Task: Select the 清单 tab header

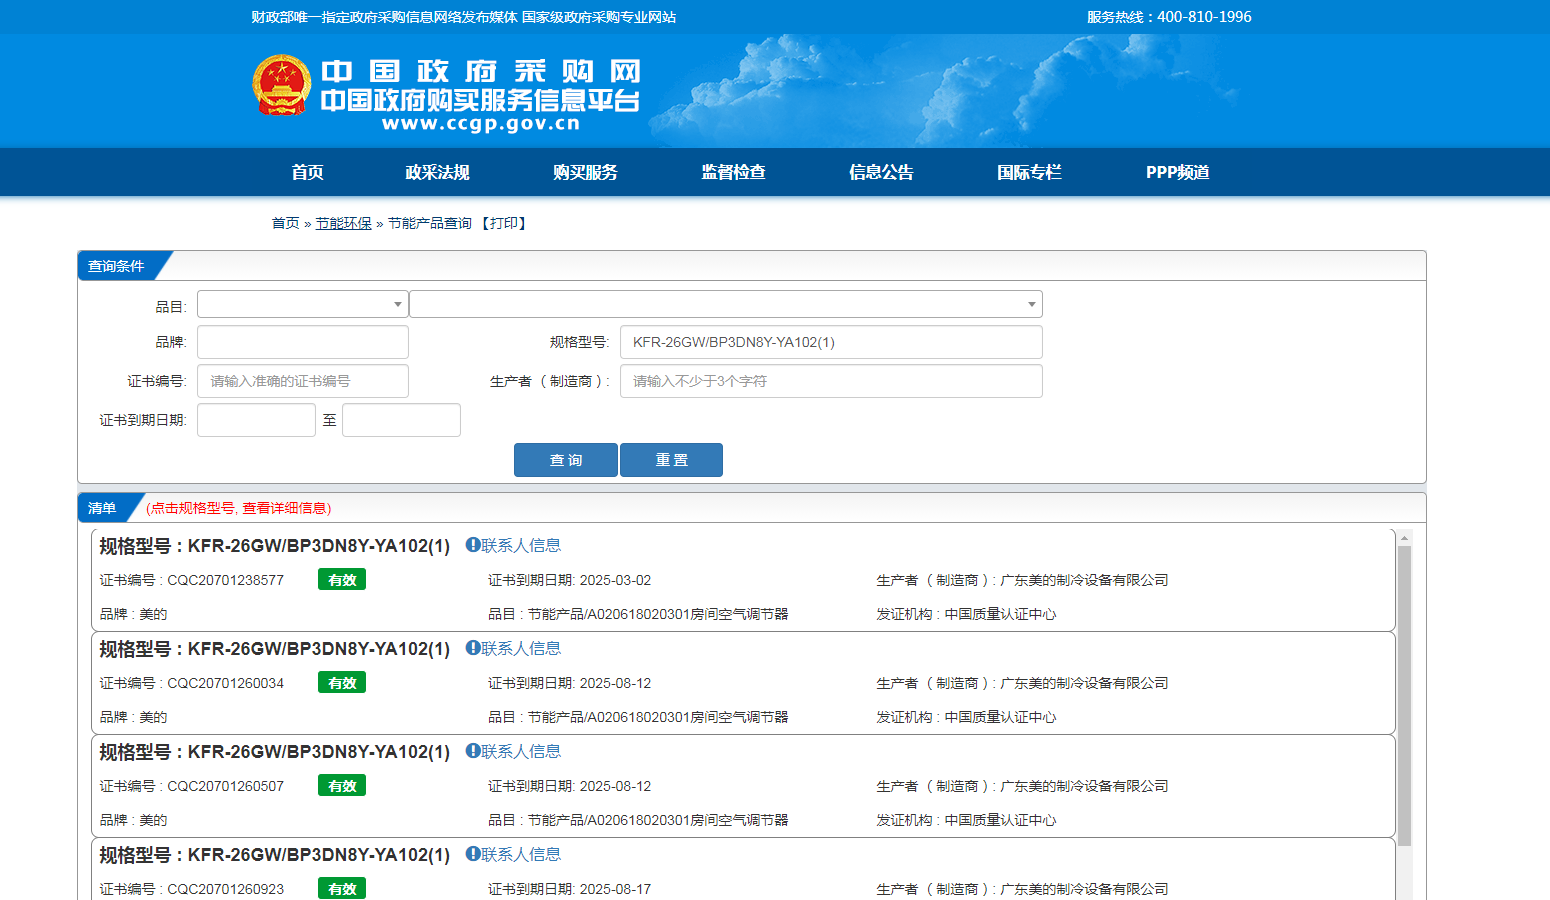Action: [x=102, y=508]
